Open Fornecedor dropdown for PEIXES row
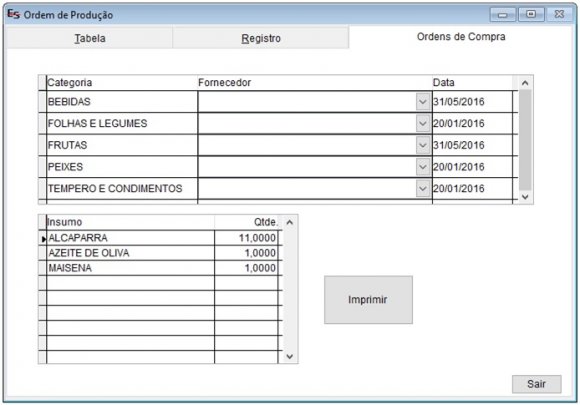 click(422, 167)
